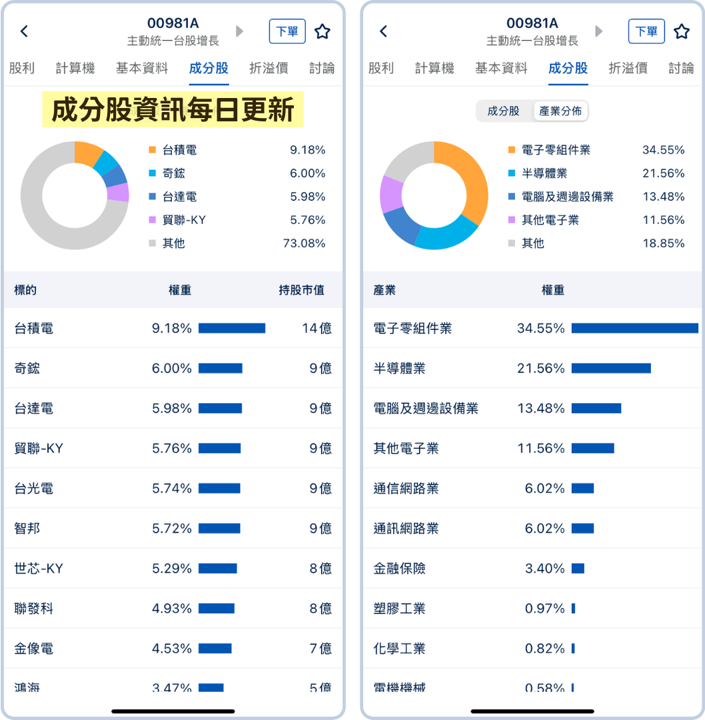Open 台積電 holding row

click(173, 328)
